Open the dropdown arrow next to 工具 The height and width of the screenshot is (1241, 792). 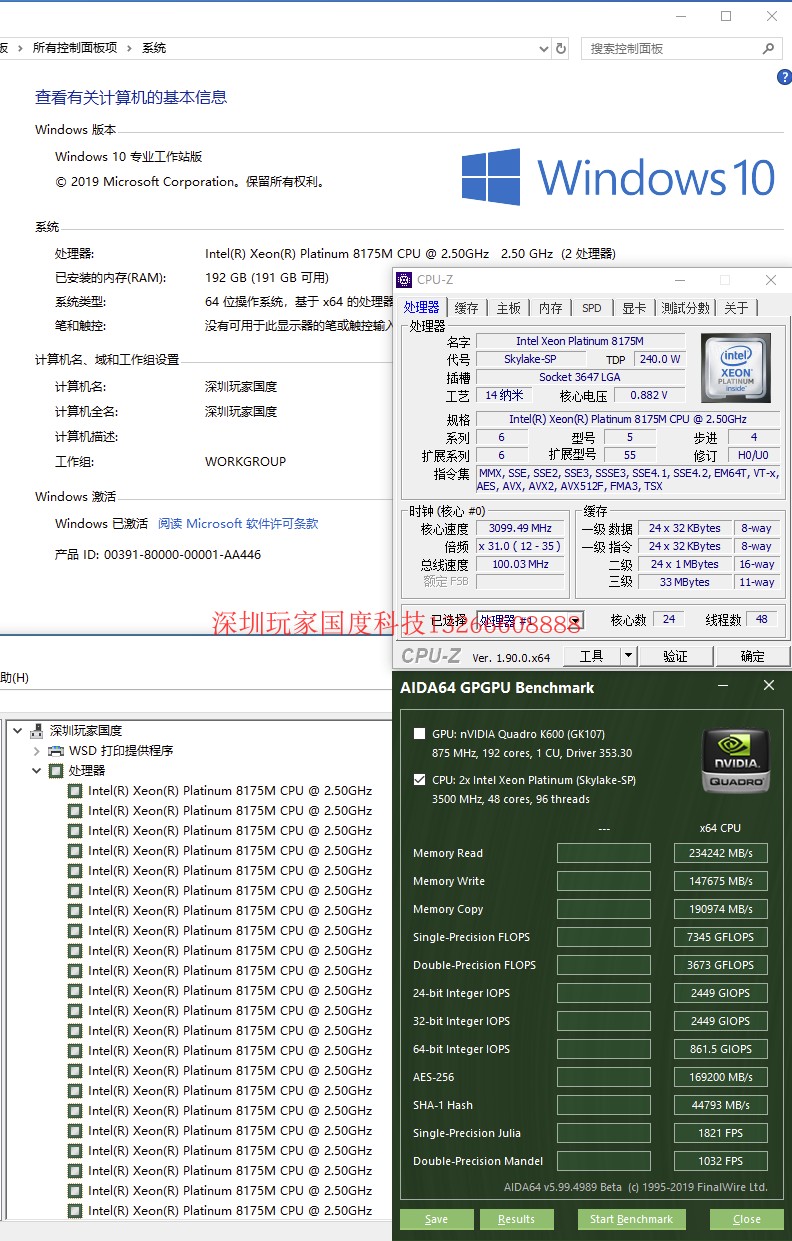click(x=628, y=656)
